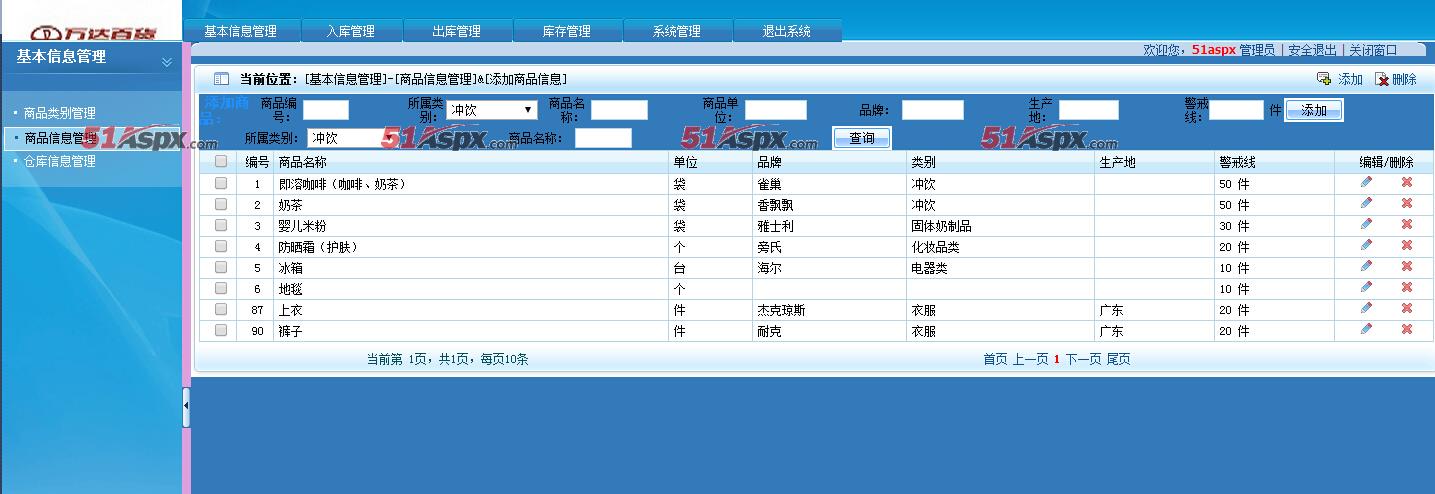Collapse the 基本信息管理 sidebar panel chevron
The width and height of the screenshot is (1435, 494).
pos(166,62)
